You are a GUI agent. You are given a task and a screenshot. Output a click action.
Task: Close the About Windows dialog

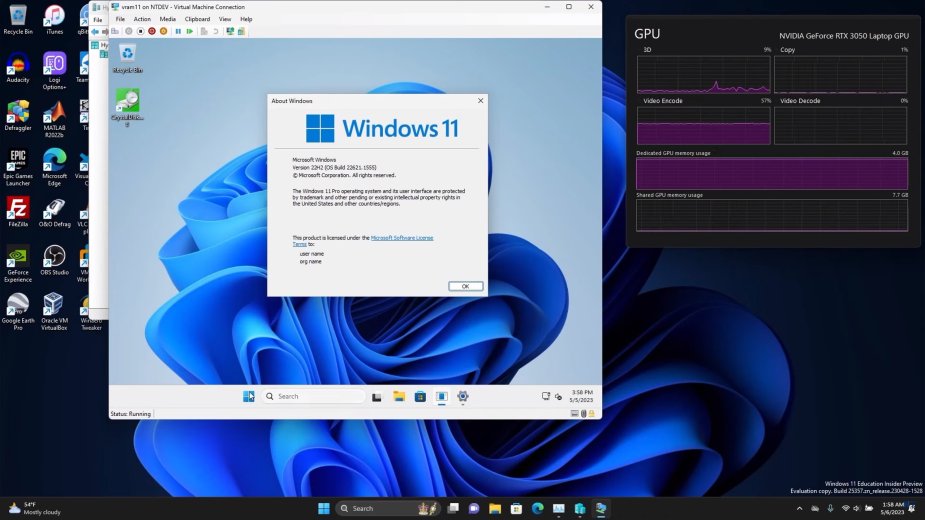tap(480, 100)
